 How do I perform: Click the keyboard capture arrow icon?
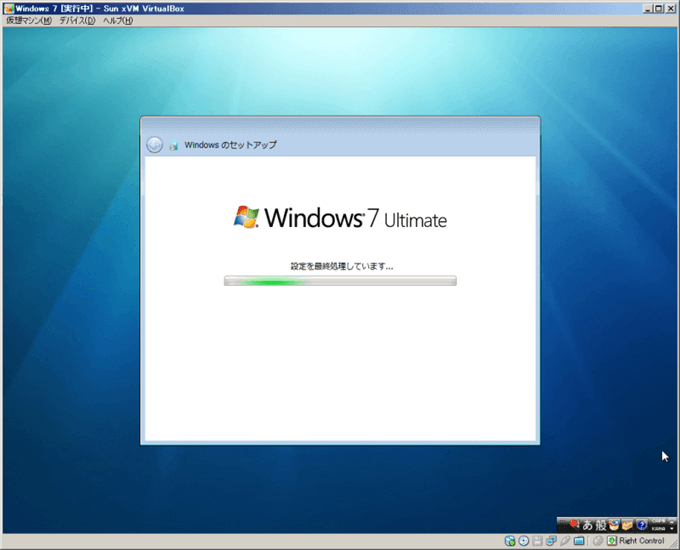(x=611, y=541)
